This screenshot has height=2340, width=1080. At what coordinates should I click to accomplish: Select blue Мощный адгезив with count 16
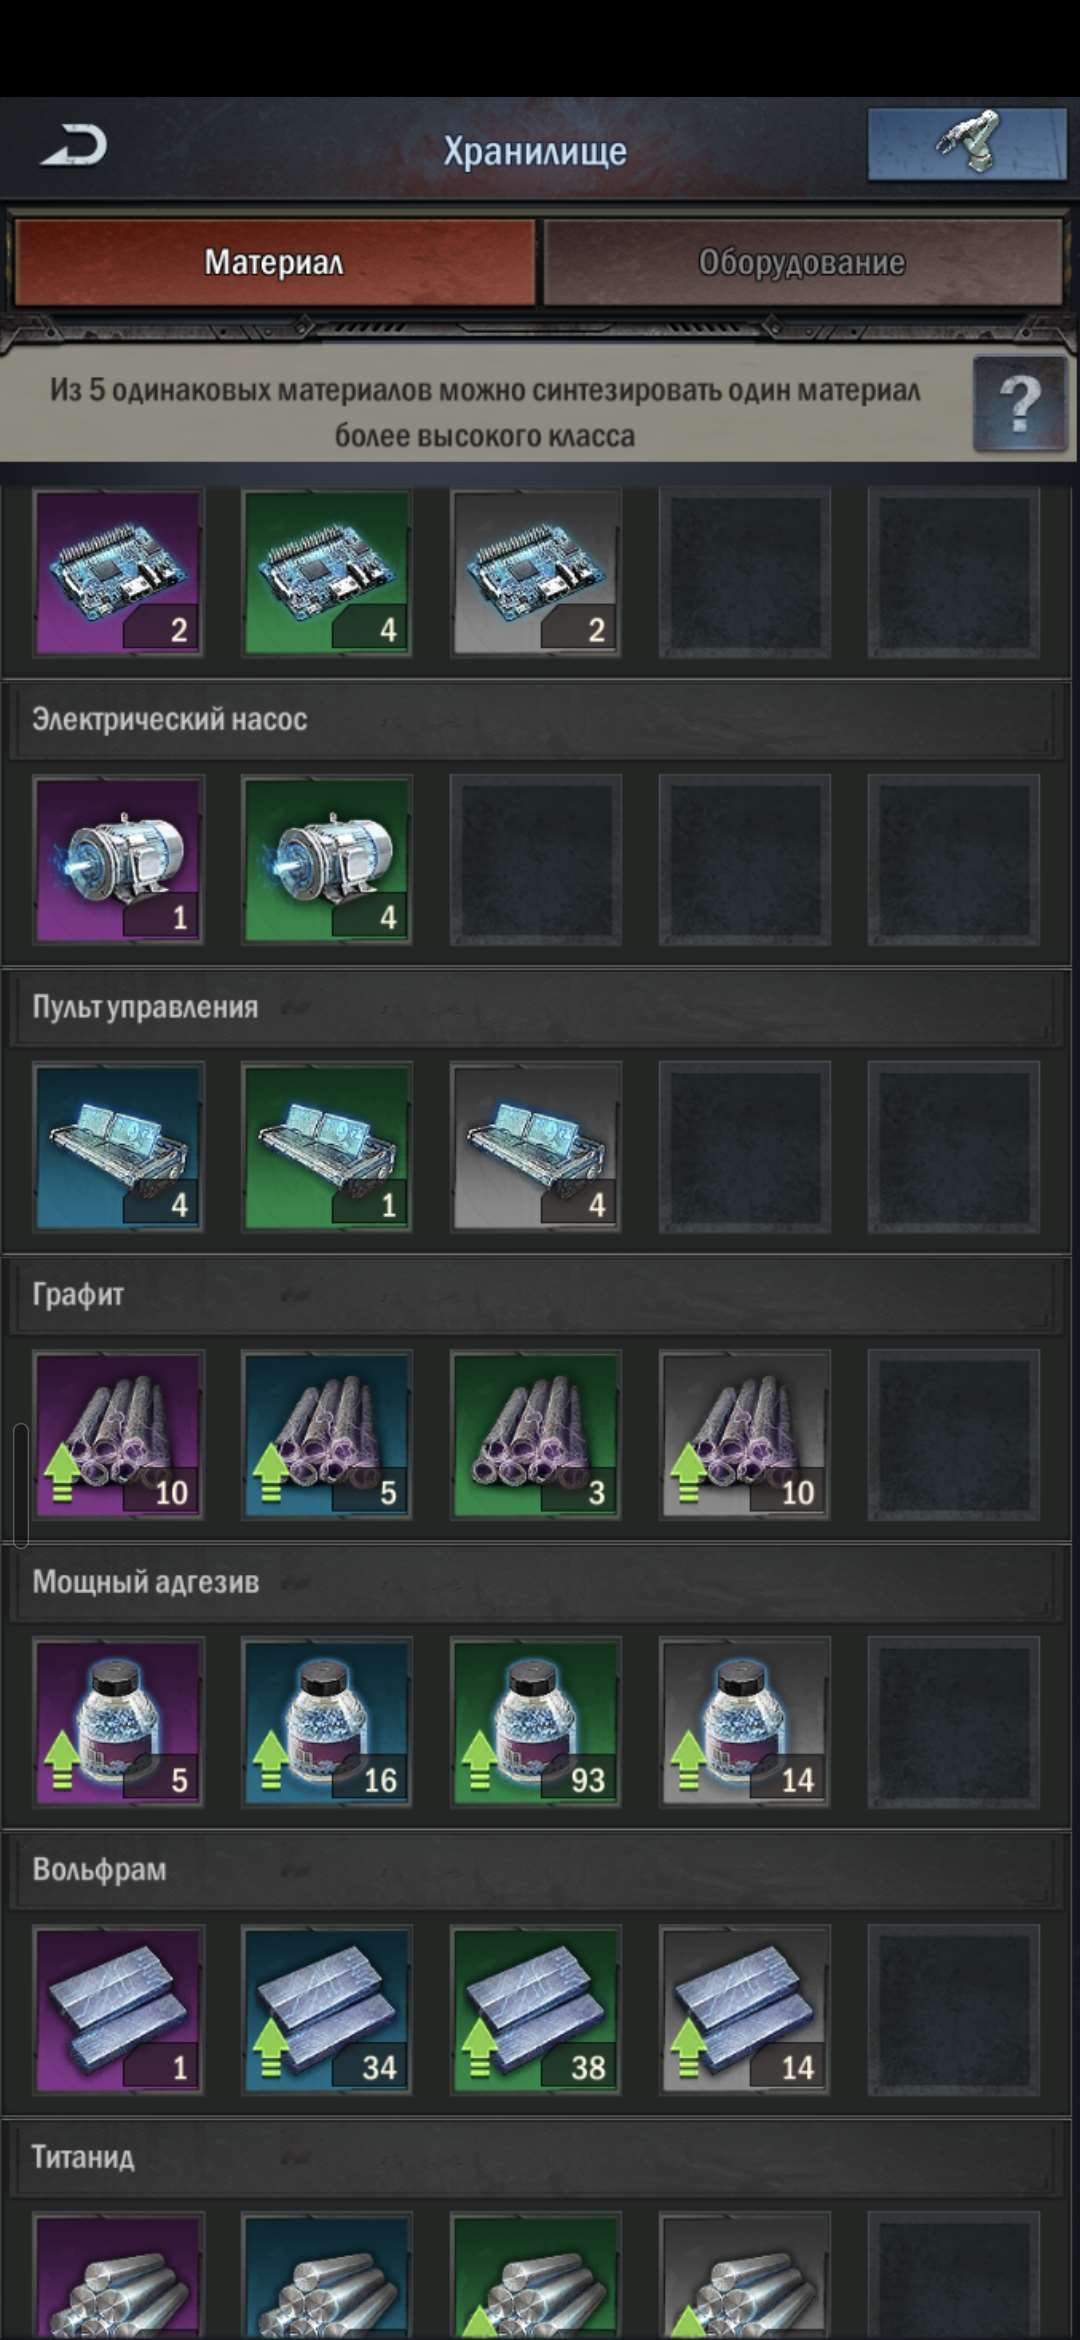327,1722
